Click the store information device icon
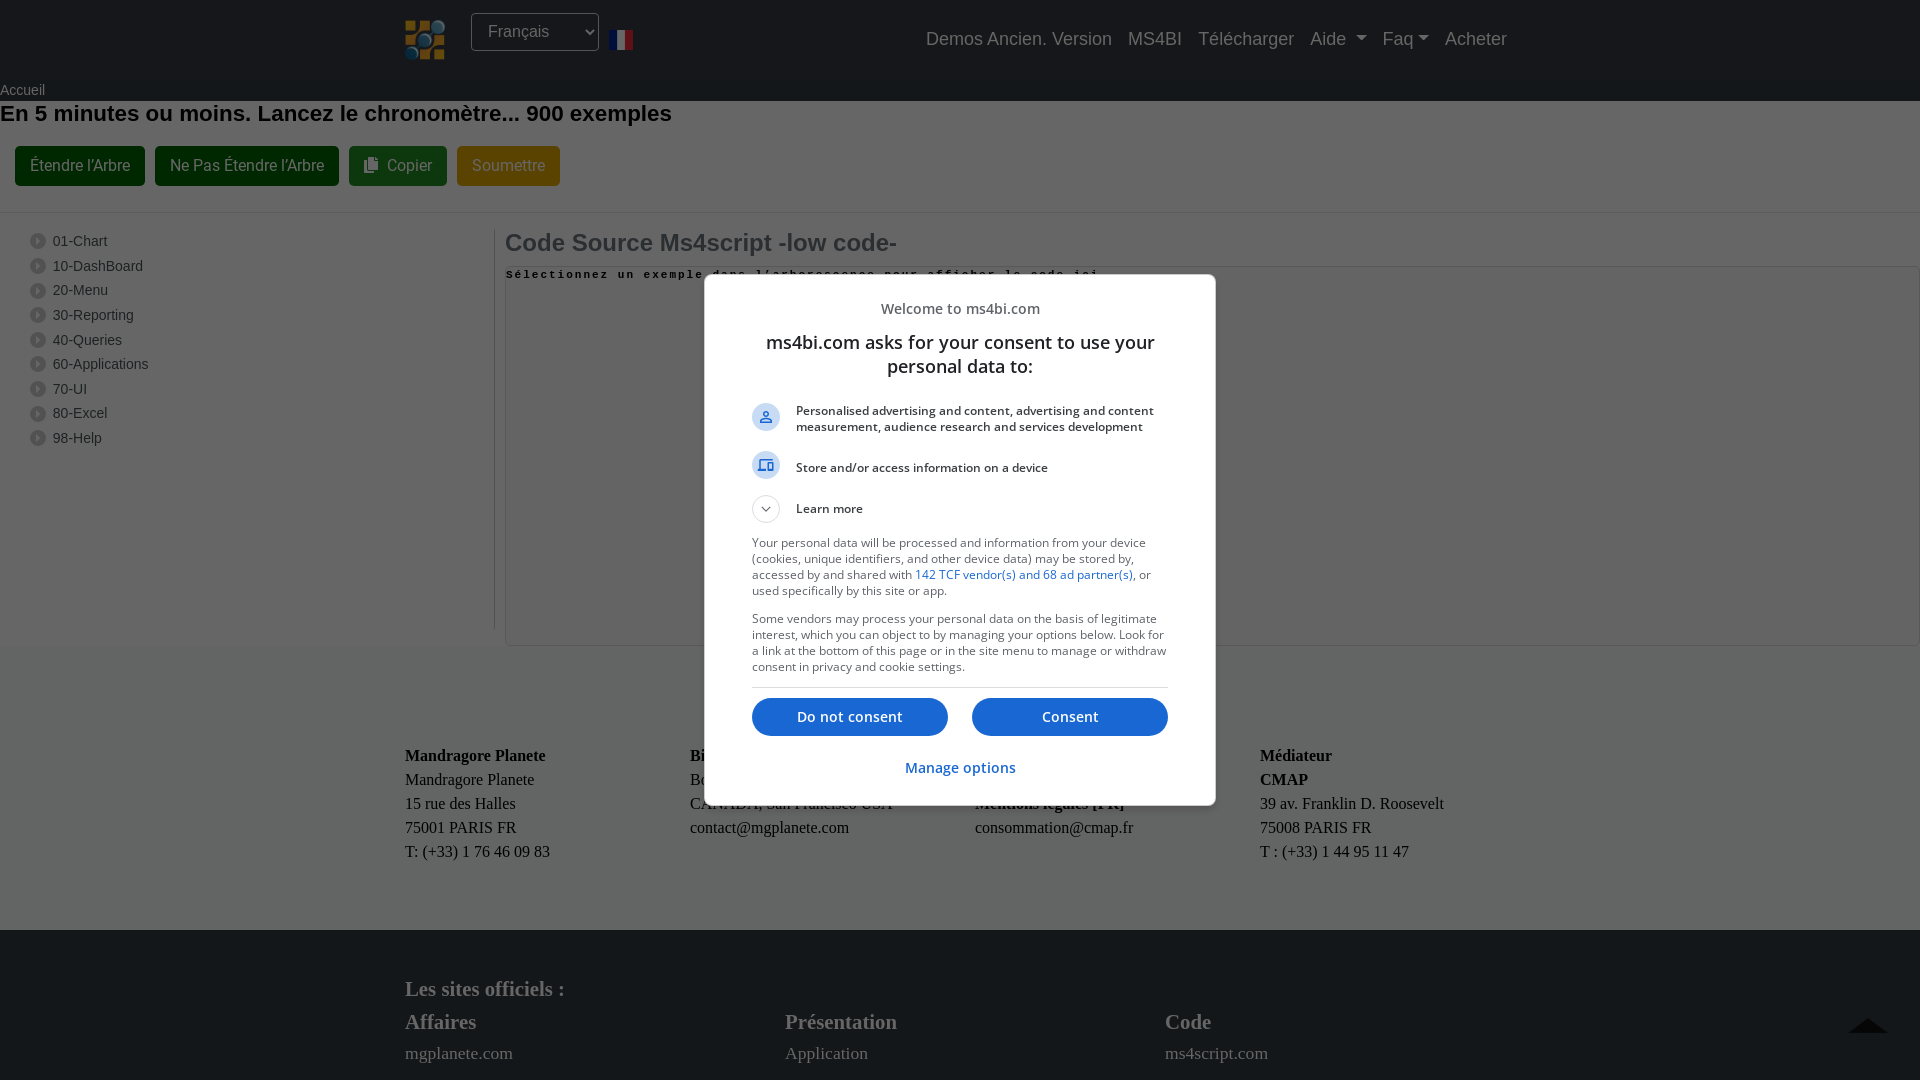The width and height of the screenshot is (1920, 1080). point(766,465)
